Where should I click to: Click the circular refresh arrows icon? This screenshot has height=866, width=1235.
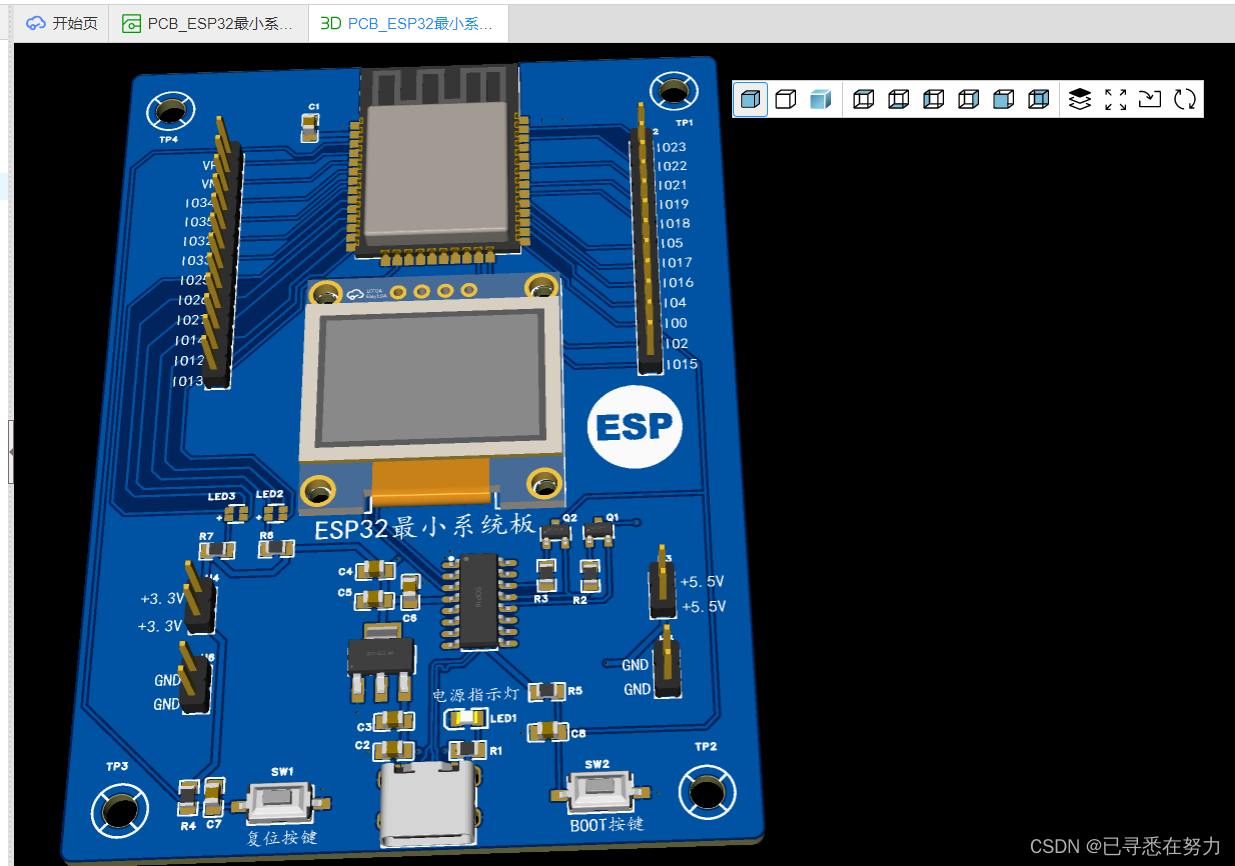pyautogui.click(x=1185, y=99)
